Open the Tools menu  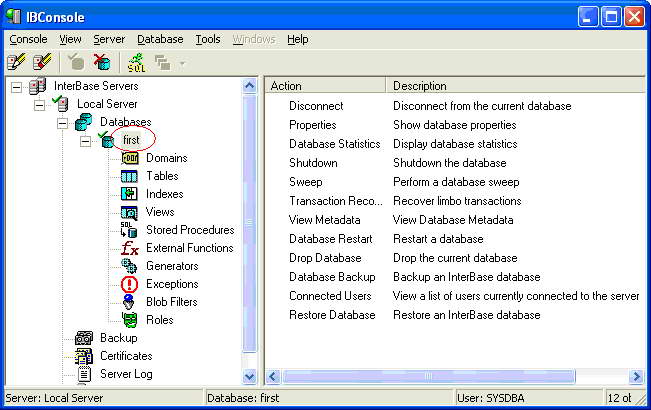(208, 39)
